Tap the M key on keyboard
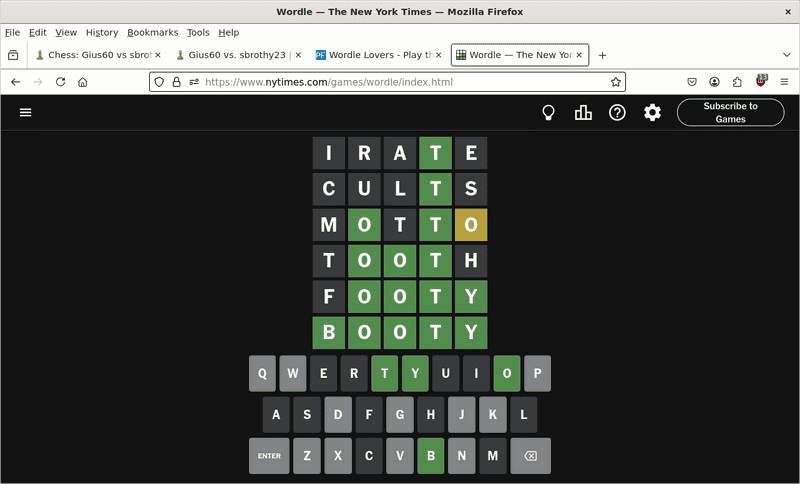 [493, 456]
